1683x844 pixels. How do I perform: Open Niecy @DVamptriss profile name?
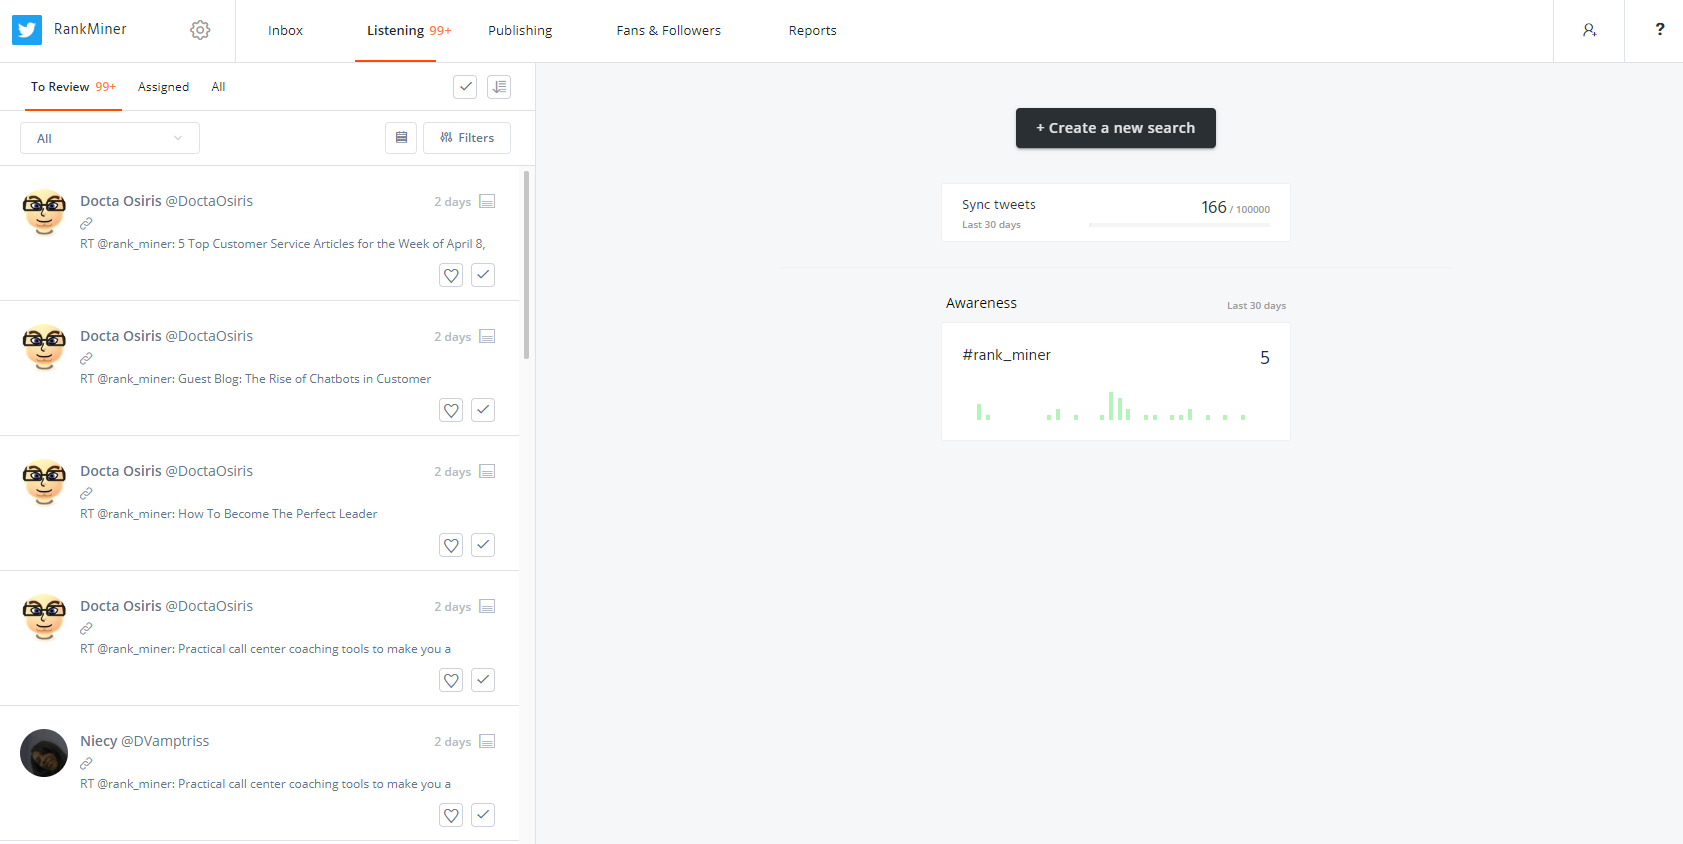coord(145,741)
